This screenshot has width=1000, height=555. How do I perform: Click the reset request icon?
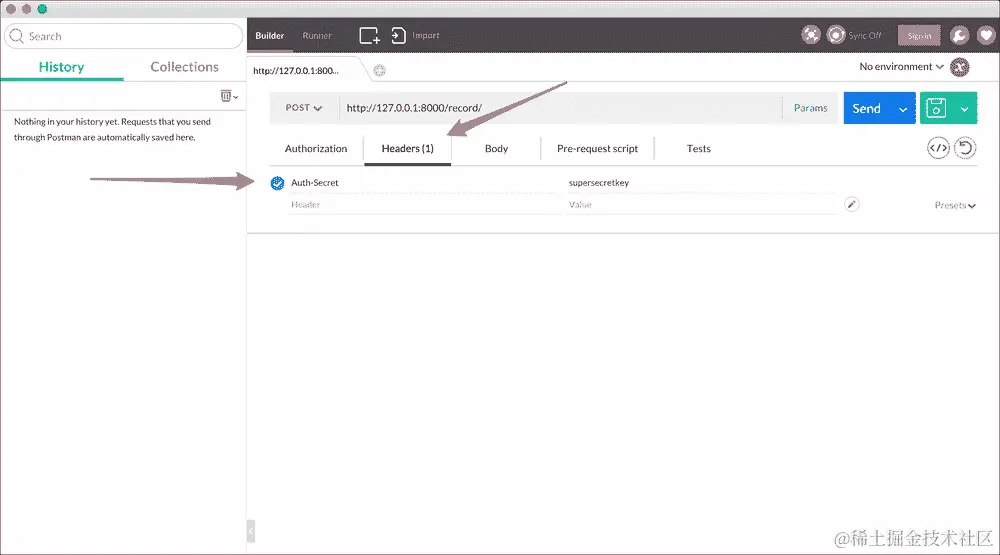(965, 148)
